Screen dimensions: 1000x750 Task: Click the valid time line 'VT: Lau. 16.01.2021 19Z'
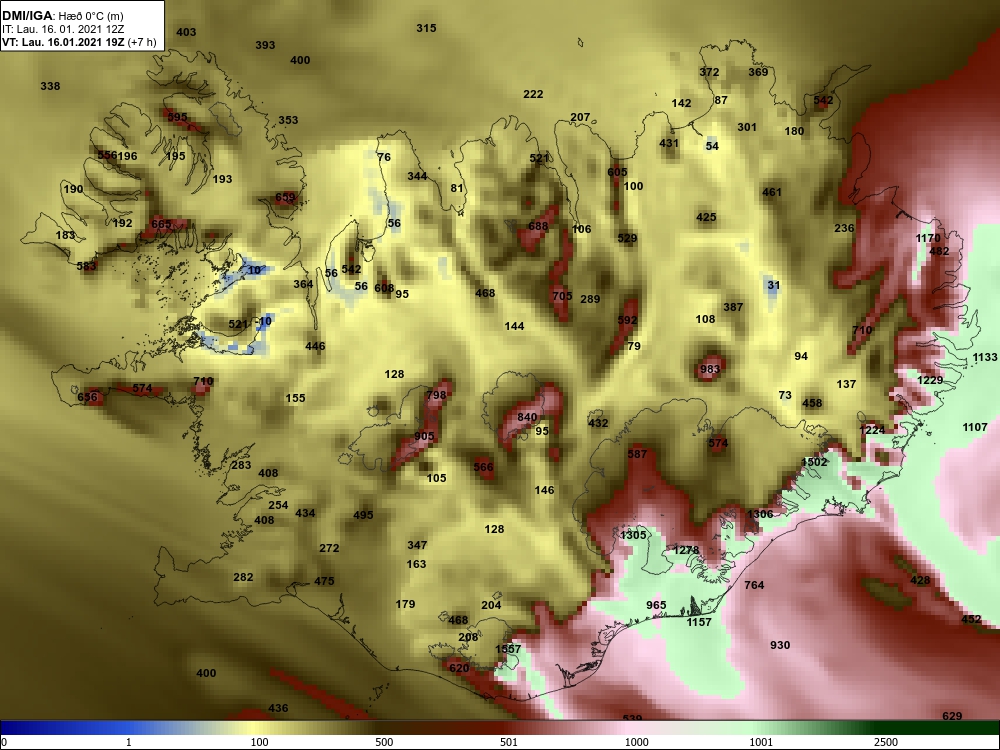point(64,42)
